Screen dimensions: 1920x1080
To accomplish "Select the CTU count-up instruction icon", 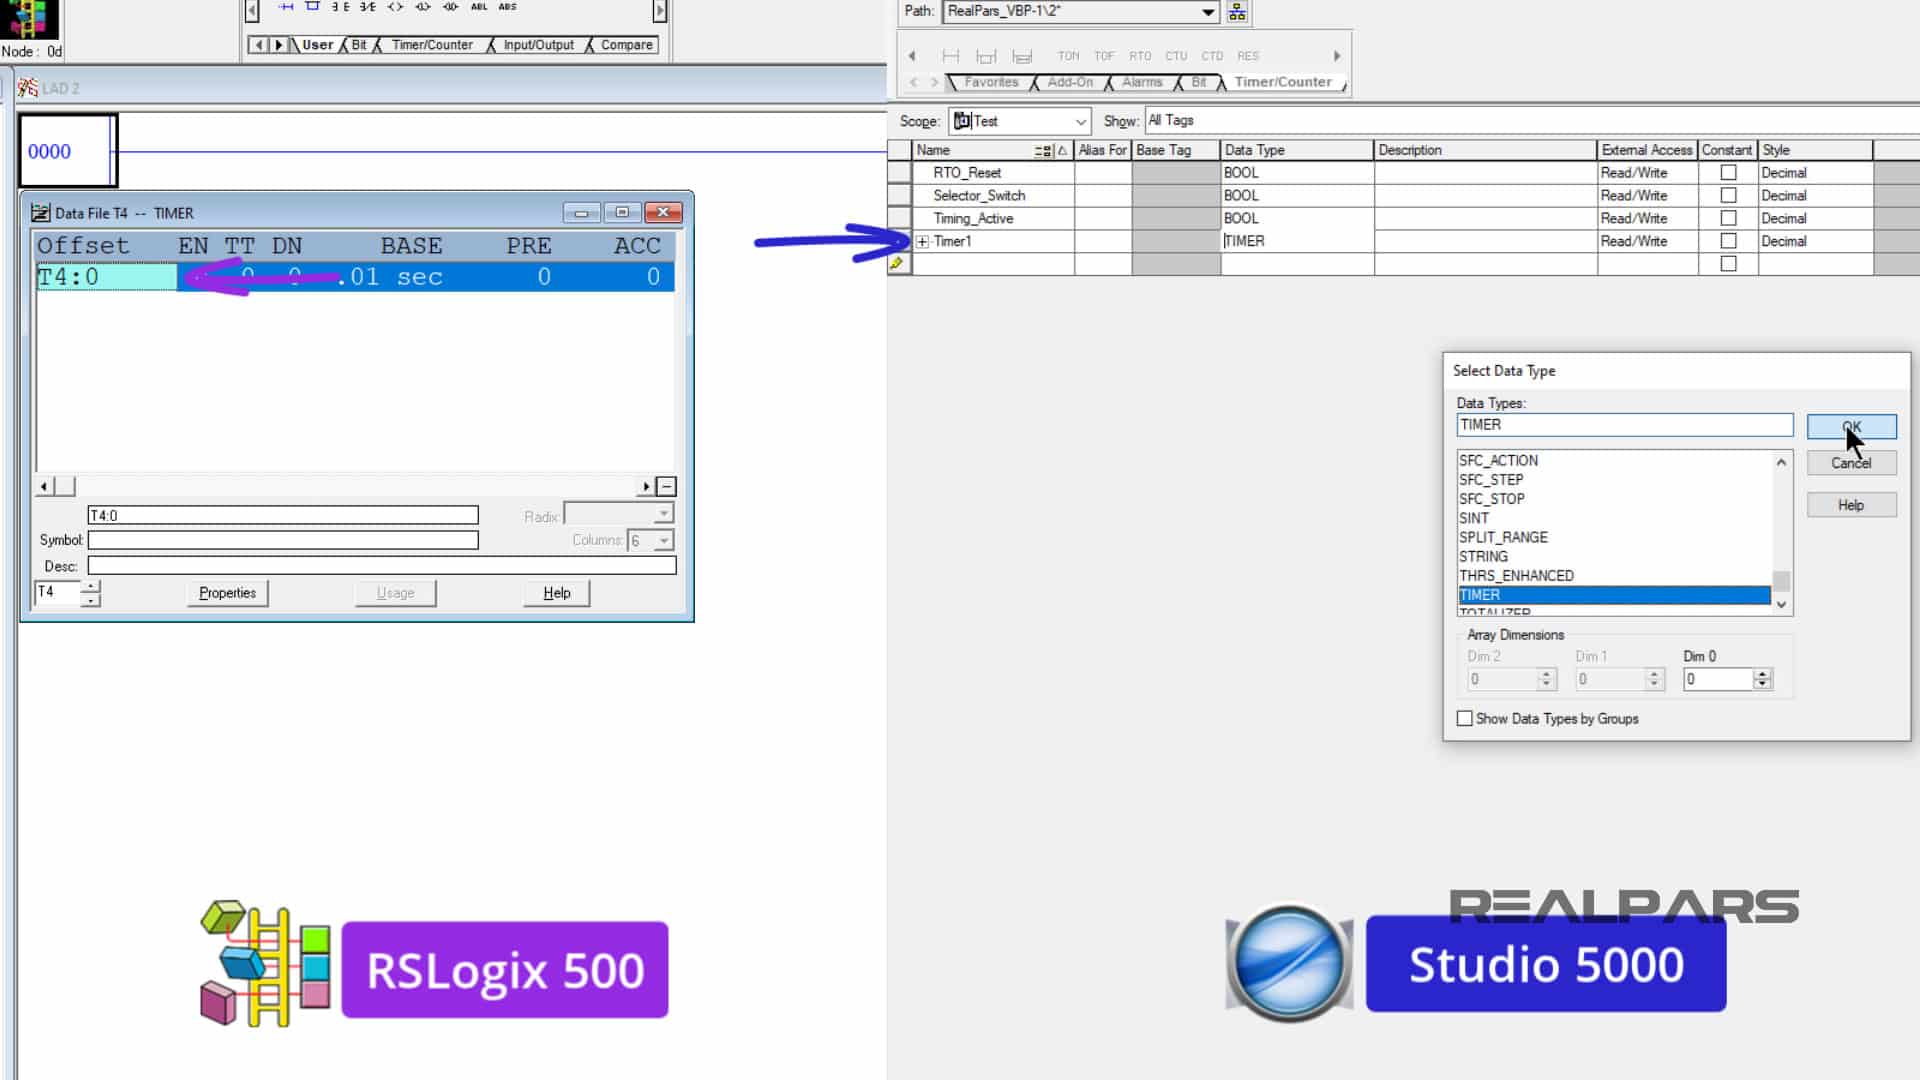I will click(1175, 56).
